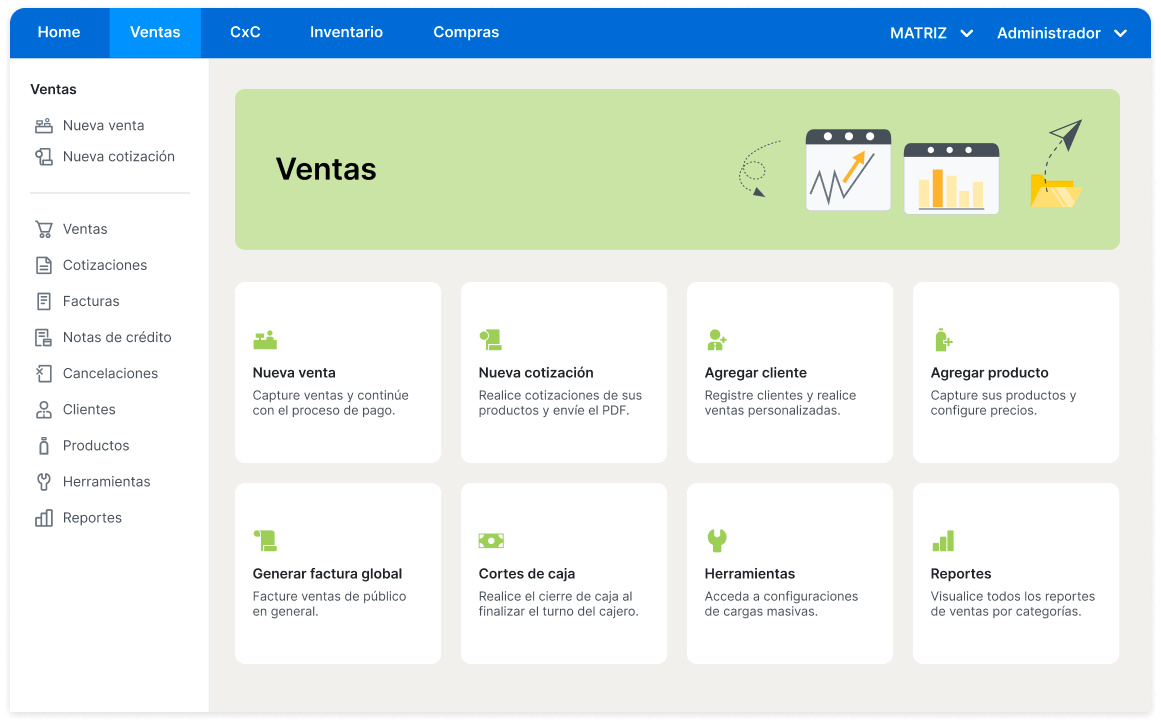Expand the Administrador user dropdown chevron
1161x724 pixels.
pyautogui.click(x=1120, y=33)
